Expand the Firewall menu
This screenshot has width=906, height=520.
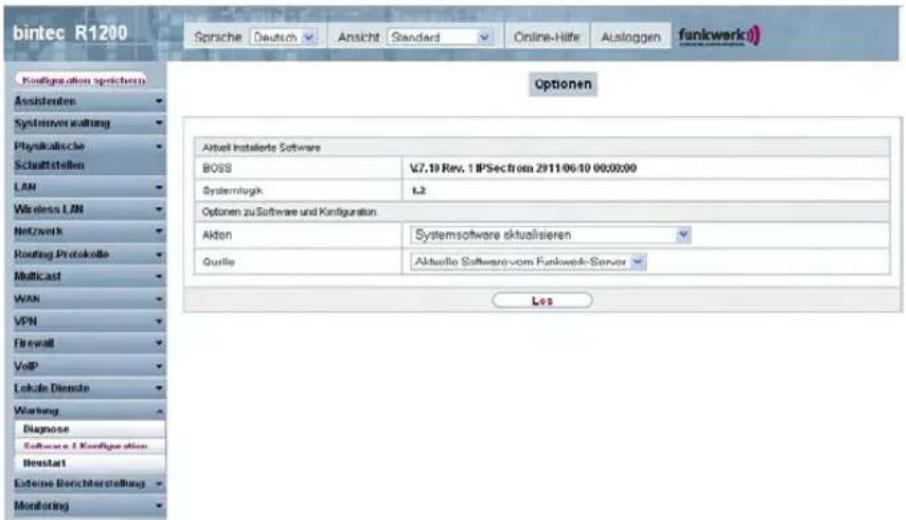88,343
